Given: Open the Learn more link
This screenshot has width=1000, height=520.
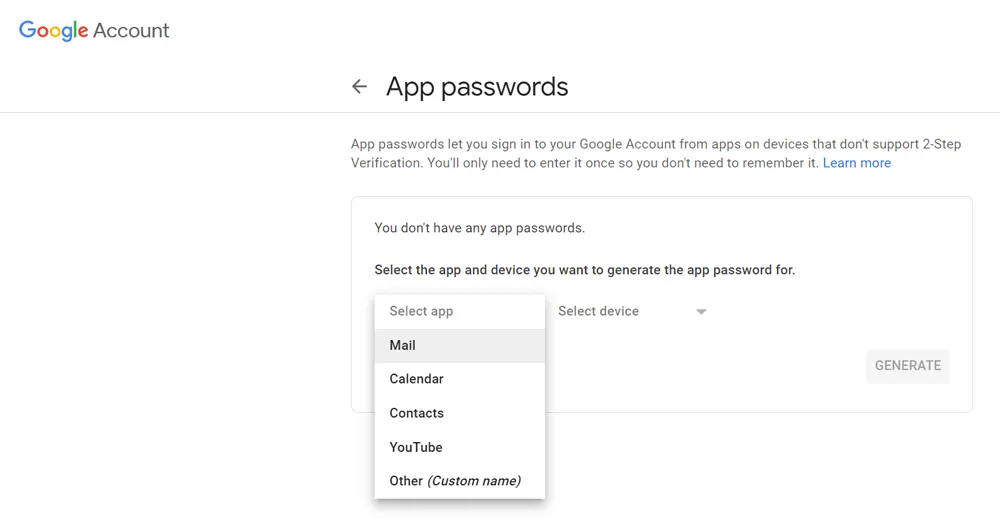Looking at the screenshot, I should pos(856,163).
